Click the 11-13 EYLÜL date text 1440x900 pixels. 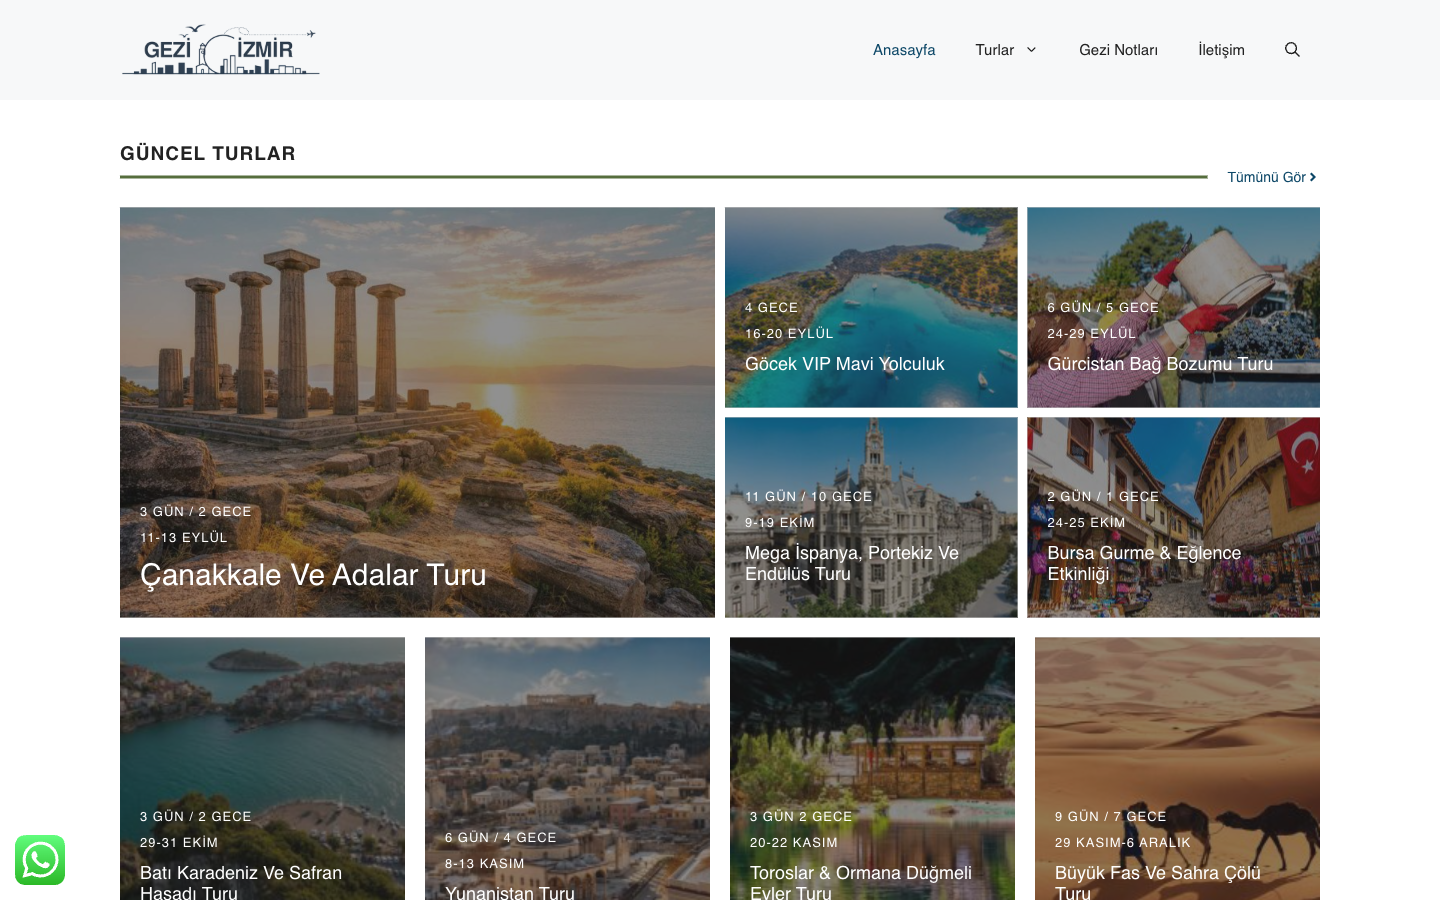[x=184, y=537]
